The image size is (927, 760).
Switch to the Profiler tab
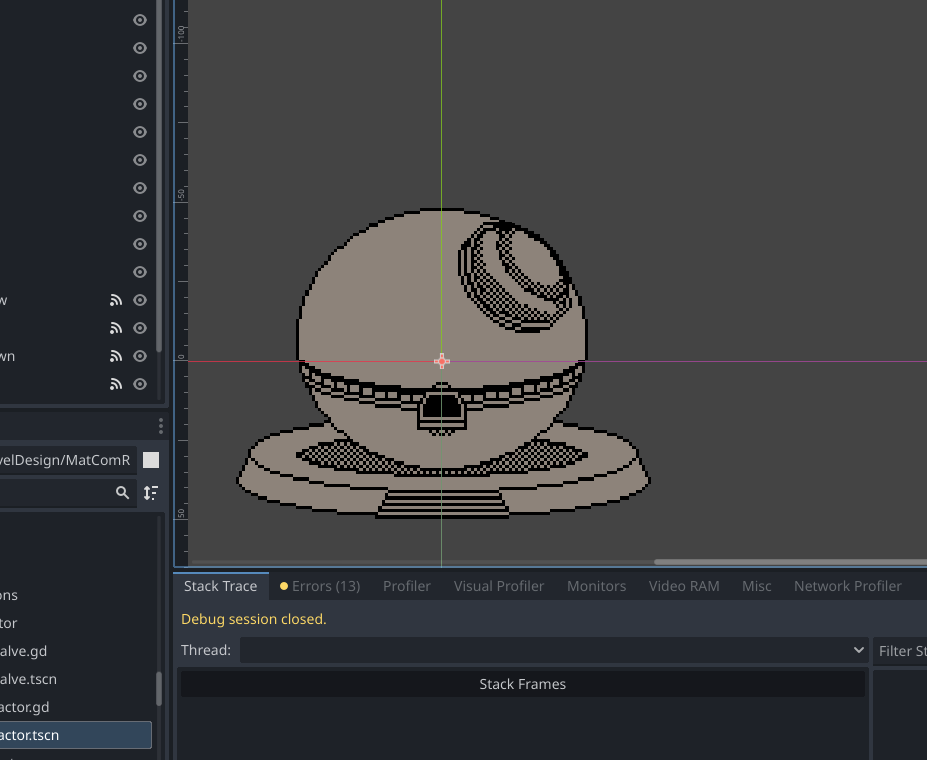[407, 586]
